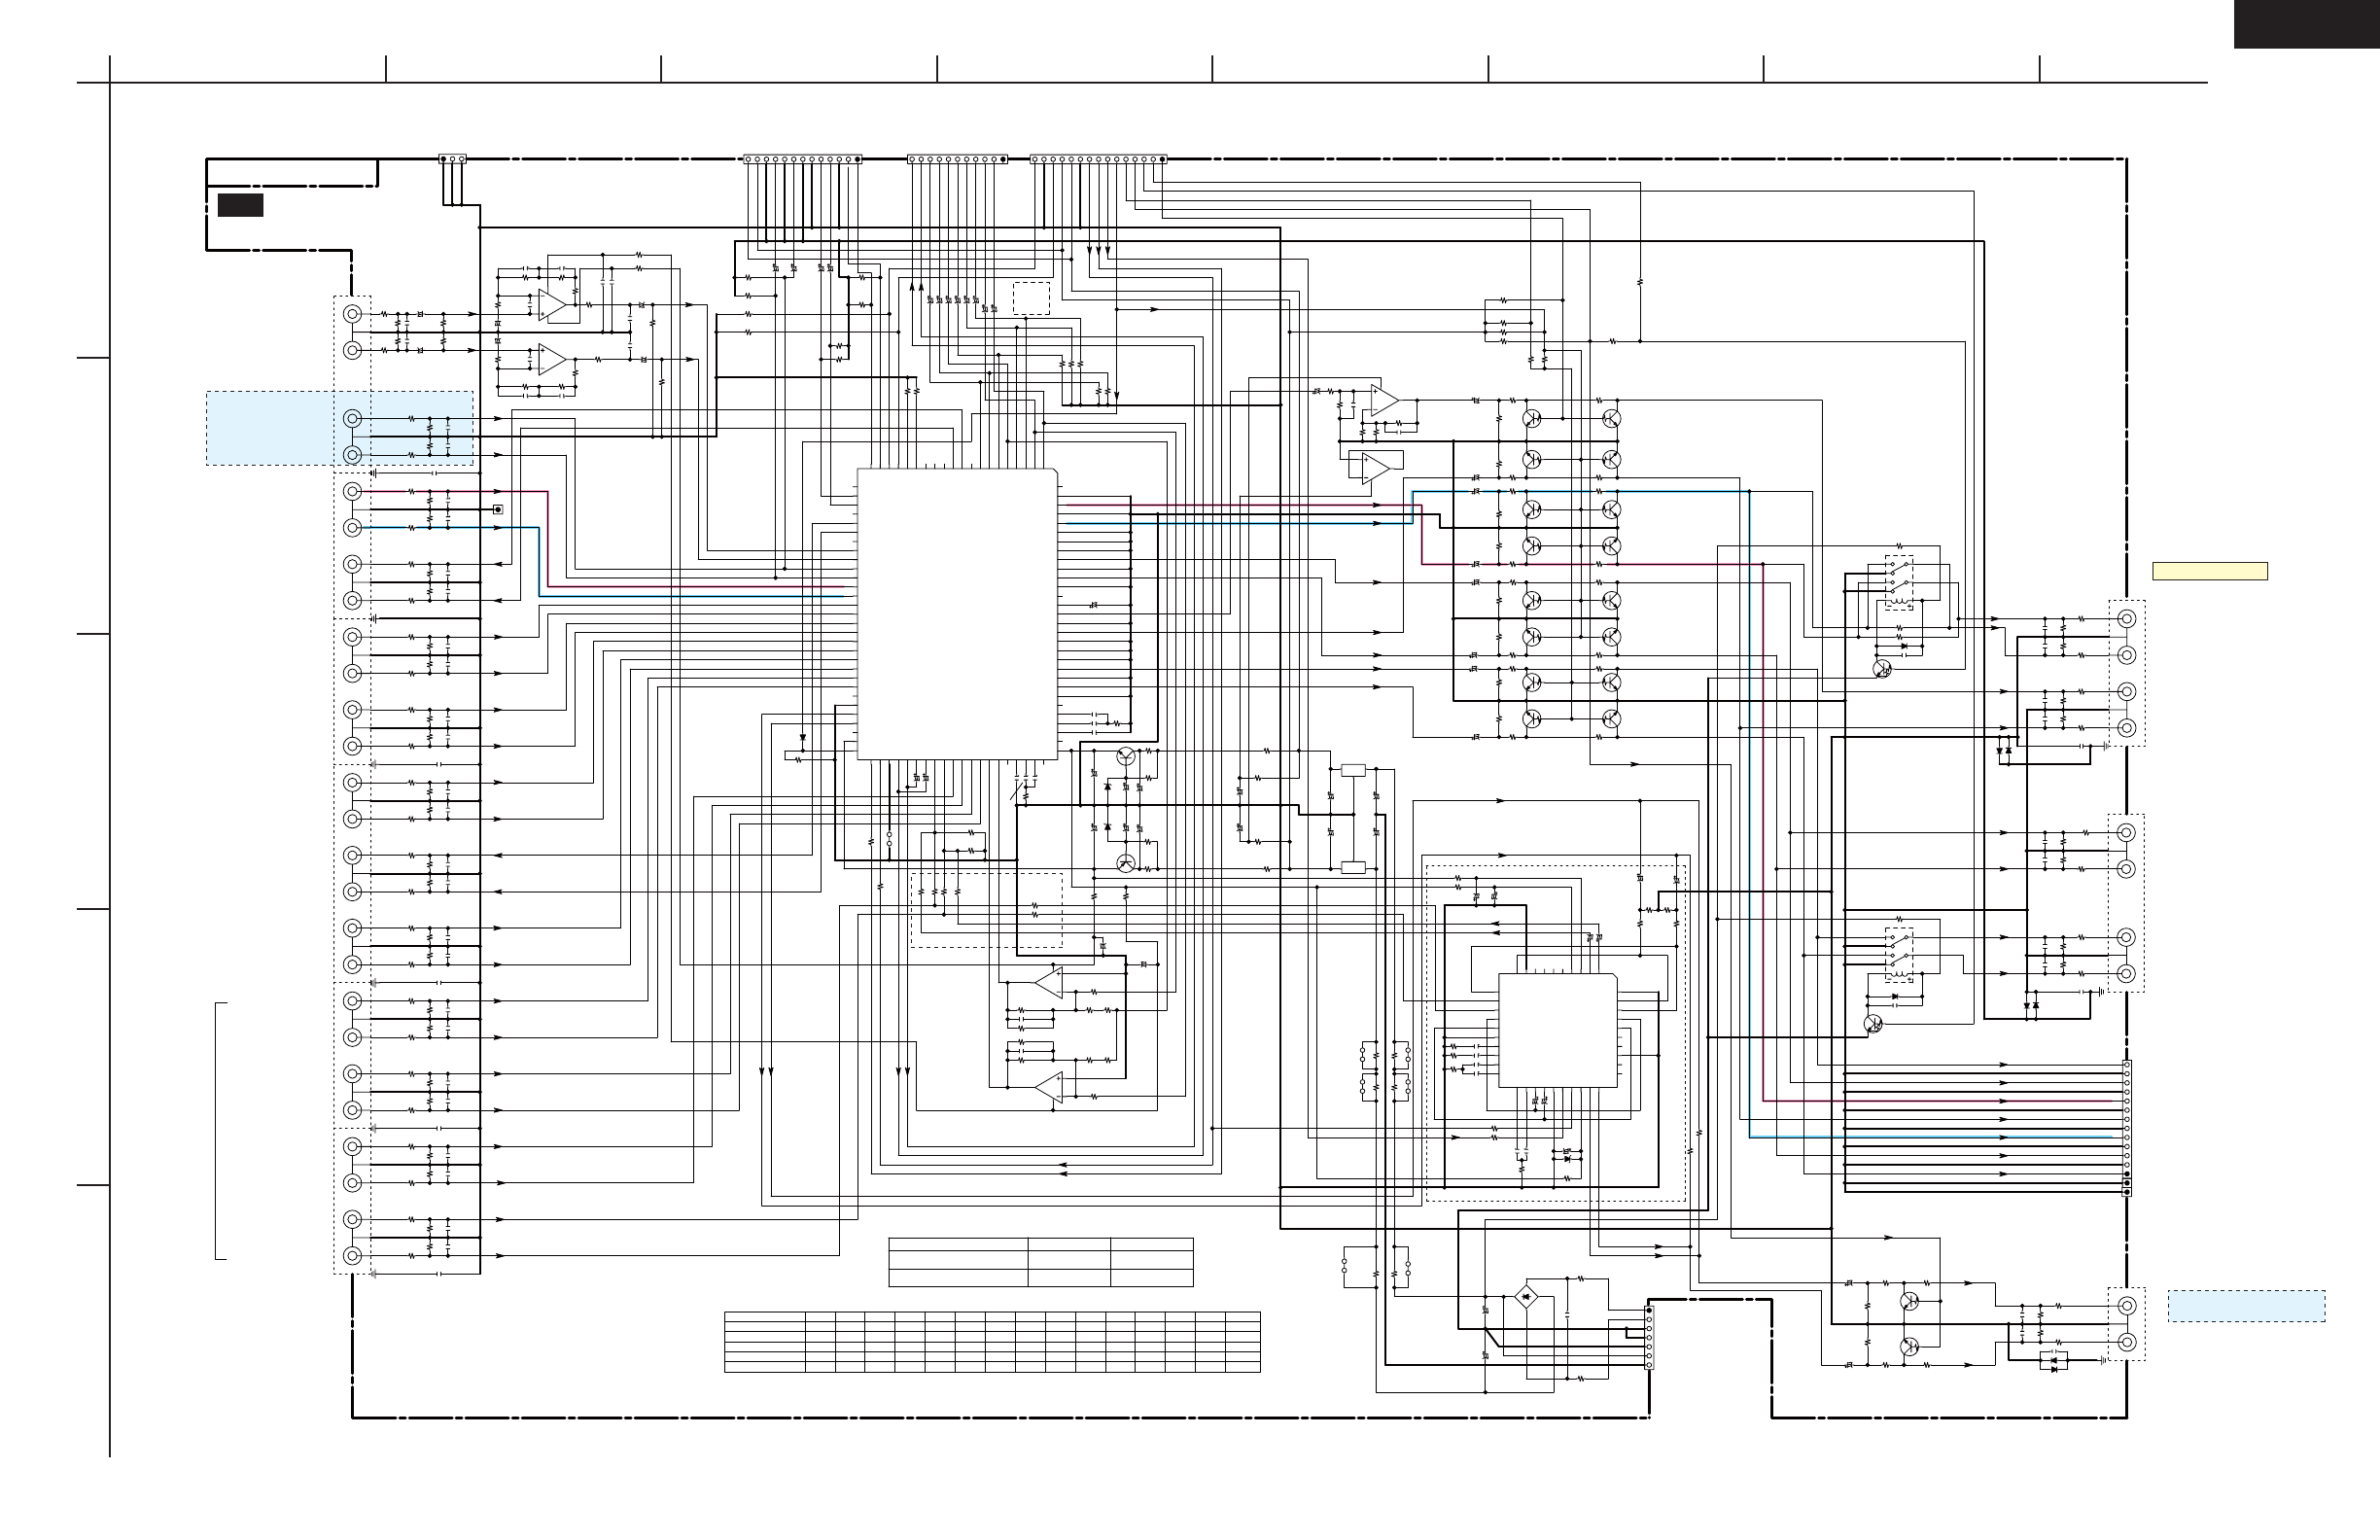Select the long vertical pin connector on right edge
2380x1540 pixels.
point(2127,1128)
